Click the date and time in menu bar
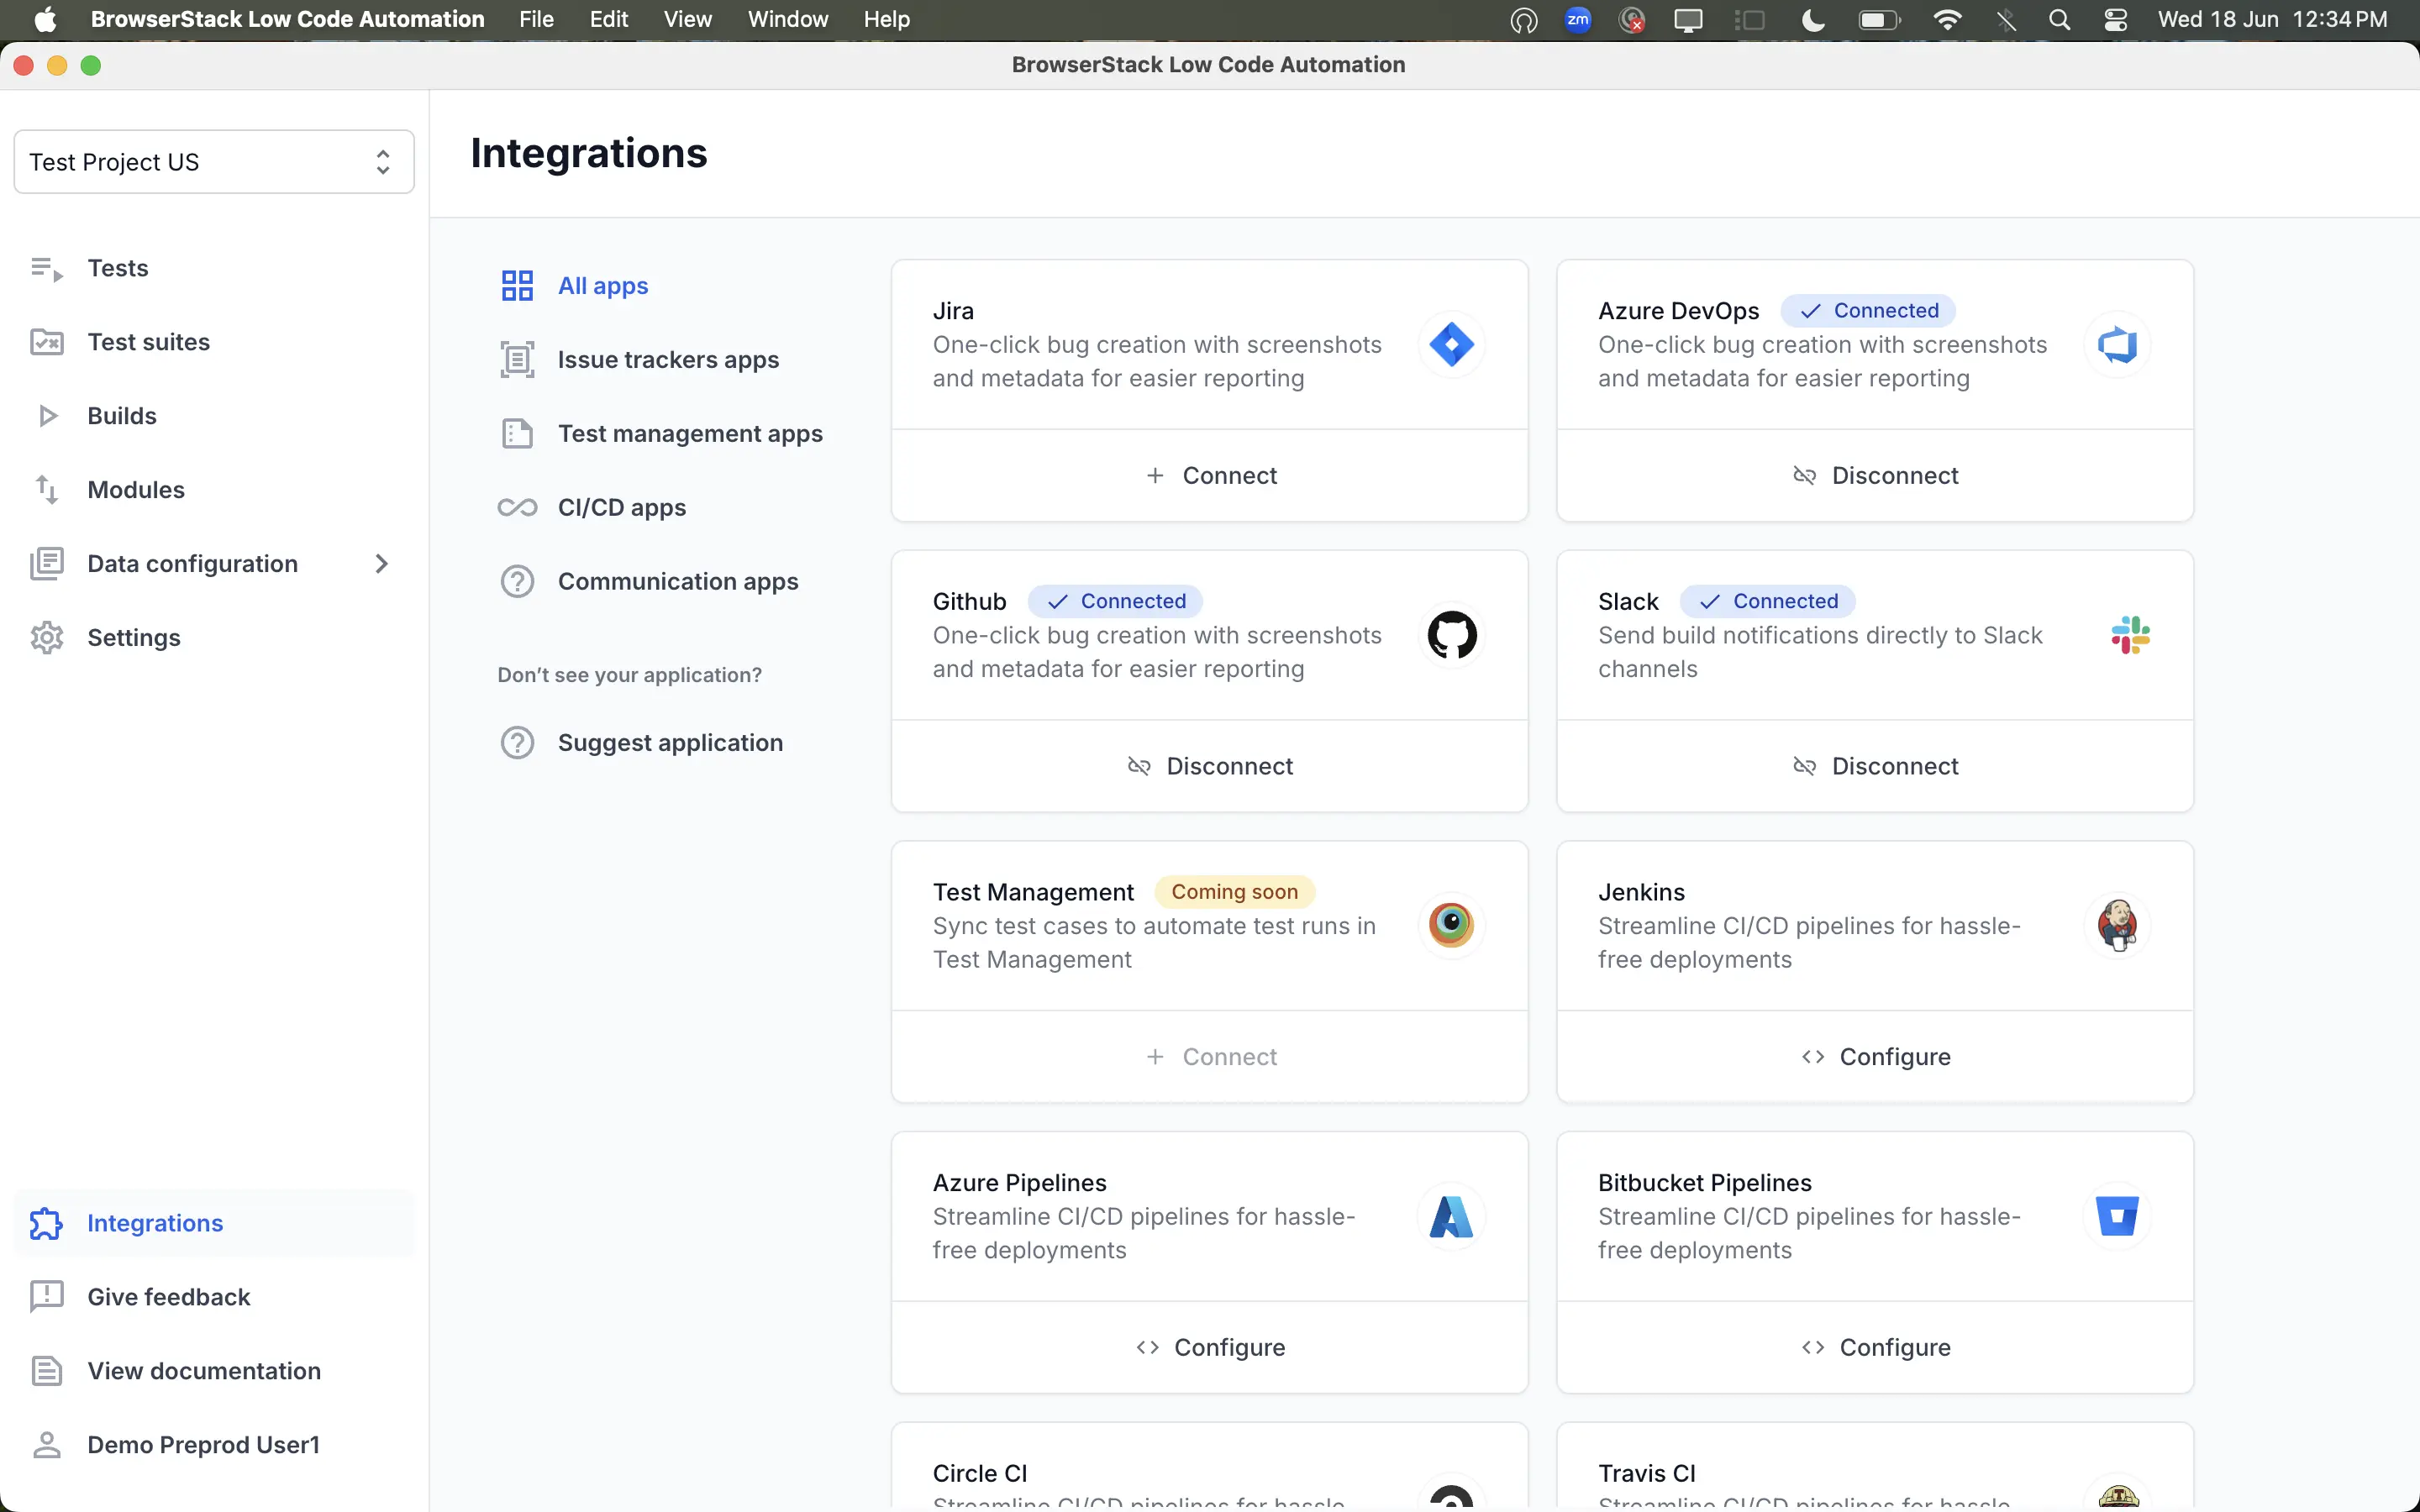This screenshot has height=1512, width=2420. [2272, 20]
